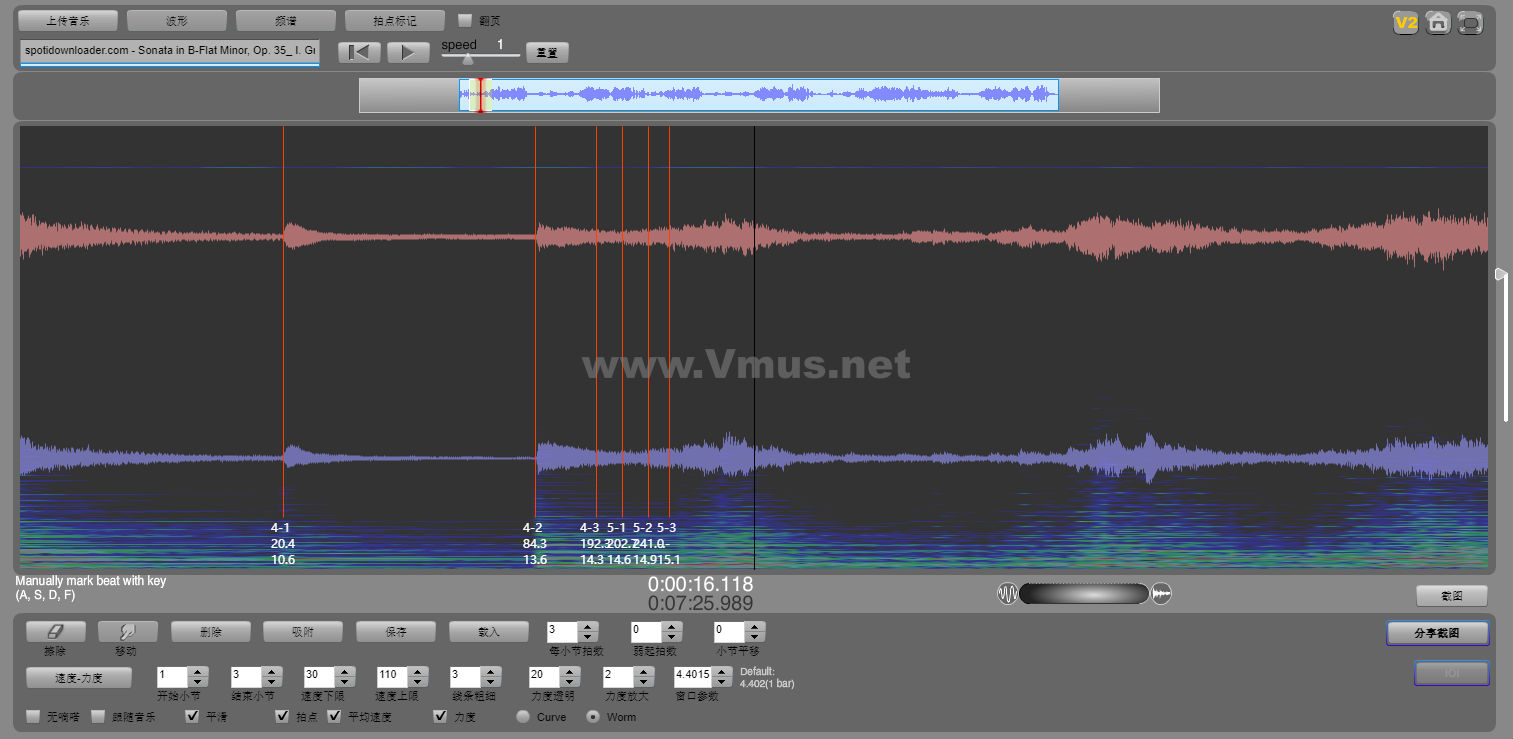Switch to 波形 waveform view
The height and width of the screenshot is (739, 1513).
(x=177, y=20)
